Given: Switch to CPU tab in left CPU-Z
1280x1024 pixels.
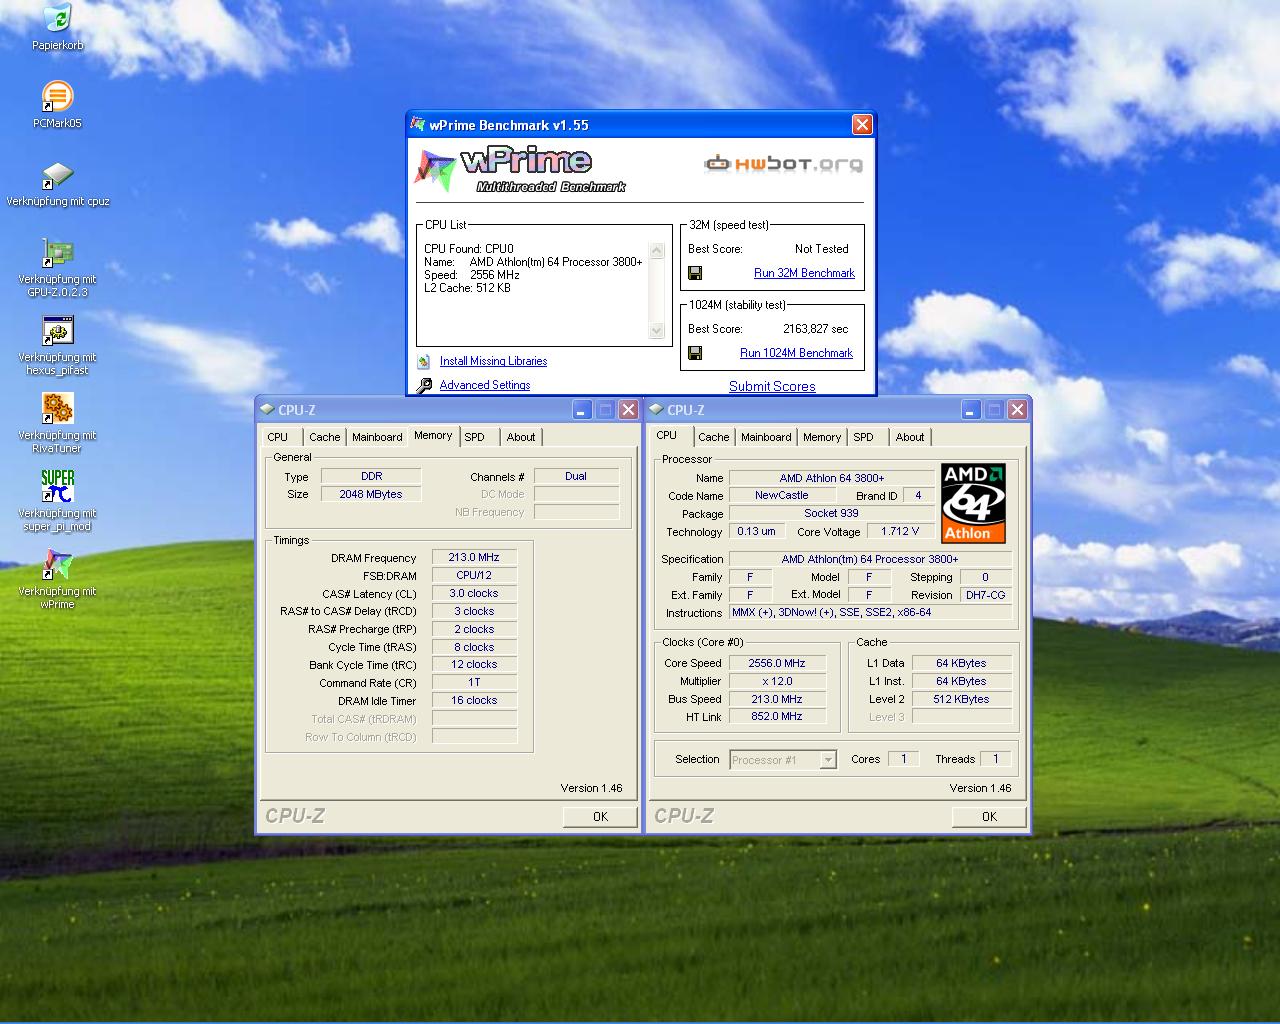Looking at the screenshot, I should click(x=278, y=437).
